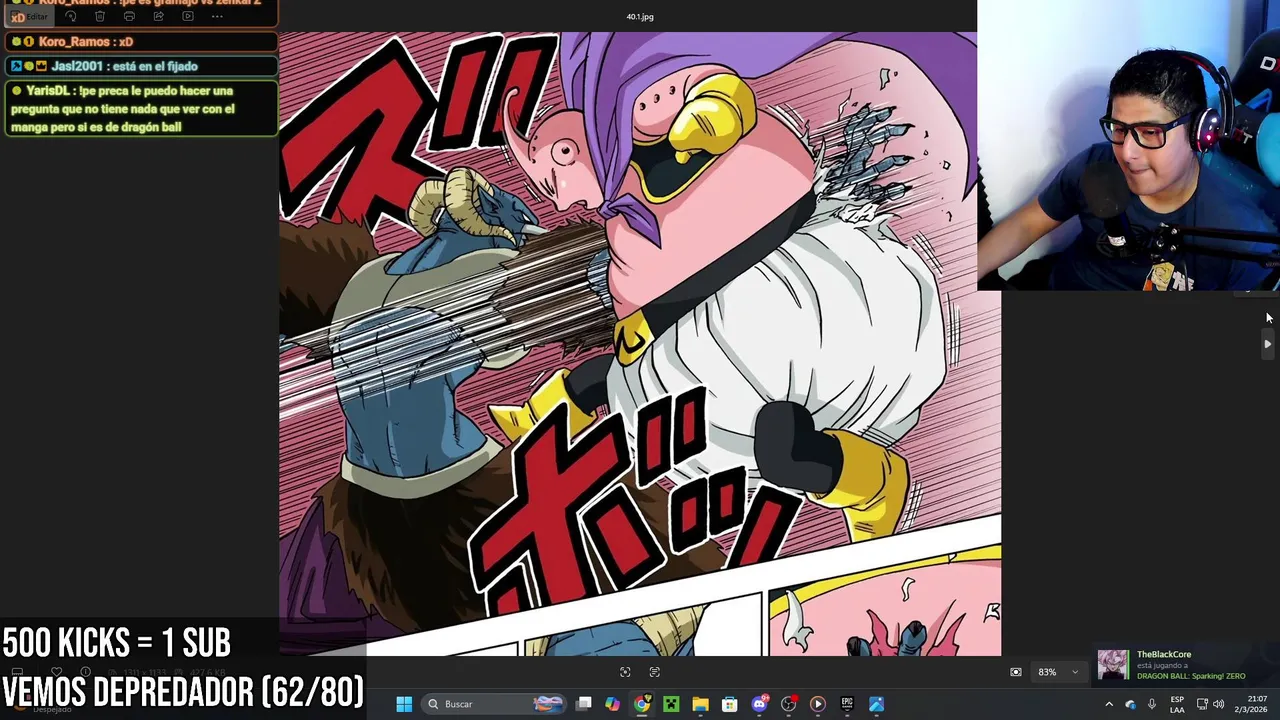Switch the ESP LAA input language
1280x720 pixels.
click(x=1177, y=704)
